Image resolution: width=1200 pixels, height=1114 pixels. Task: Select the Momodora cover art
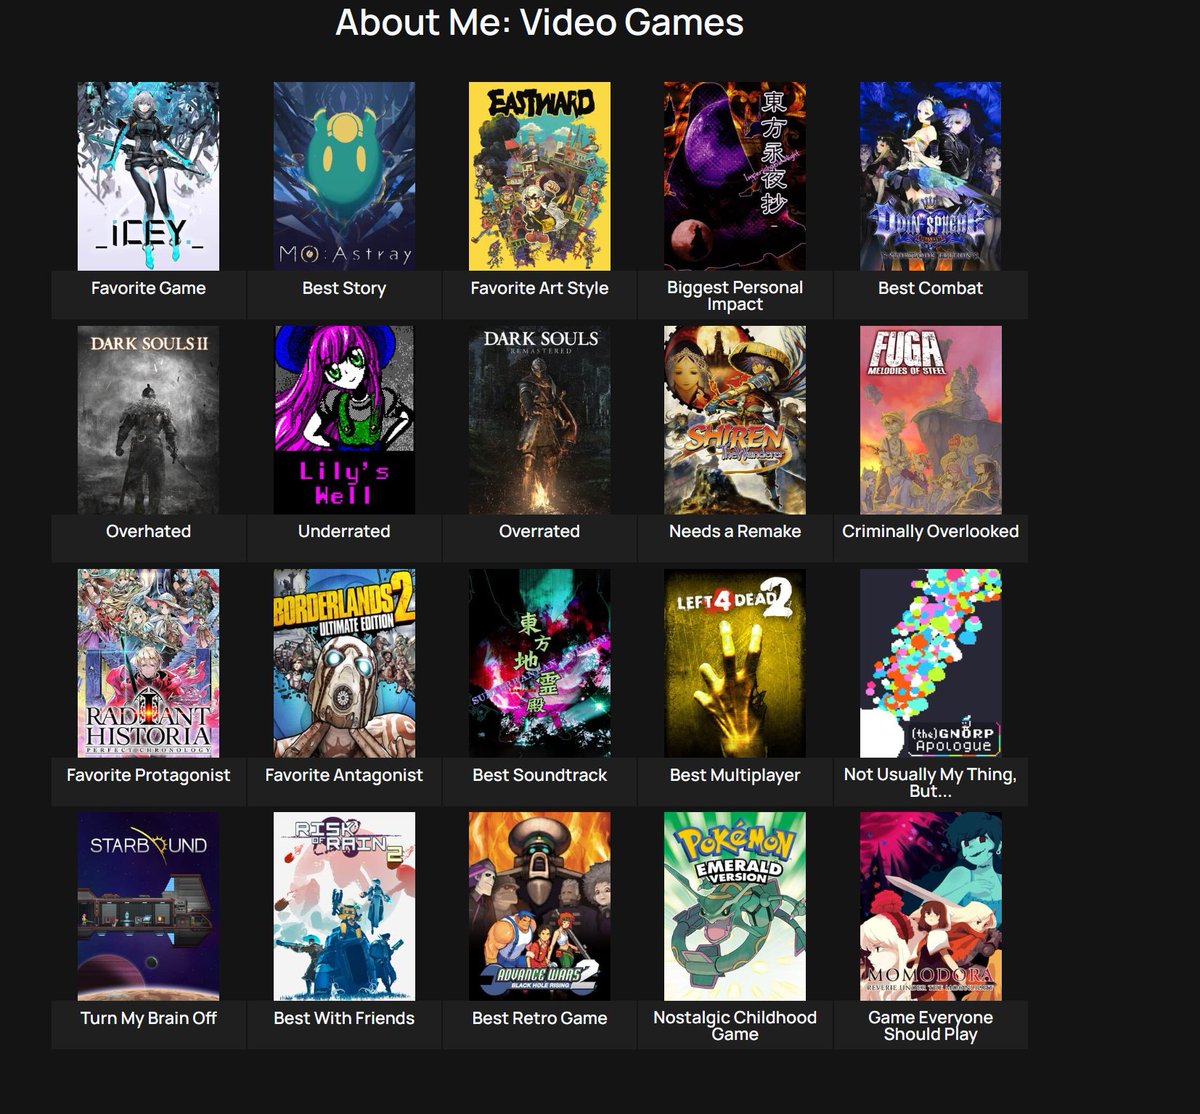point(930,906)
